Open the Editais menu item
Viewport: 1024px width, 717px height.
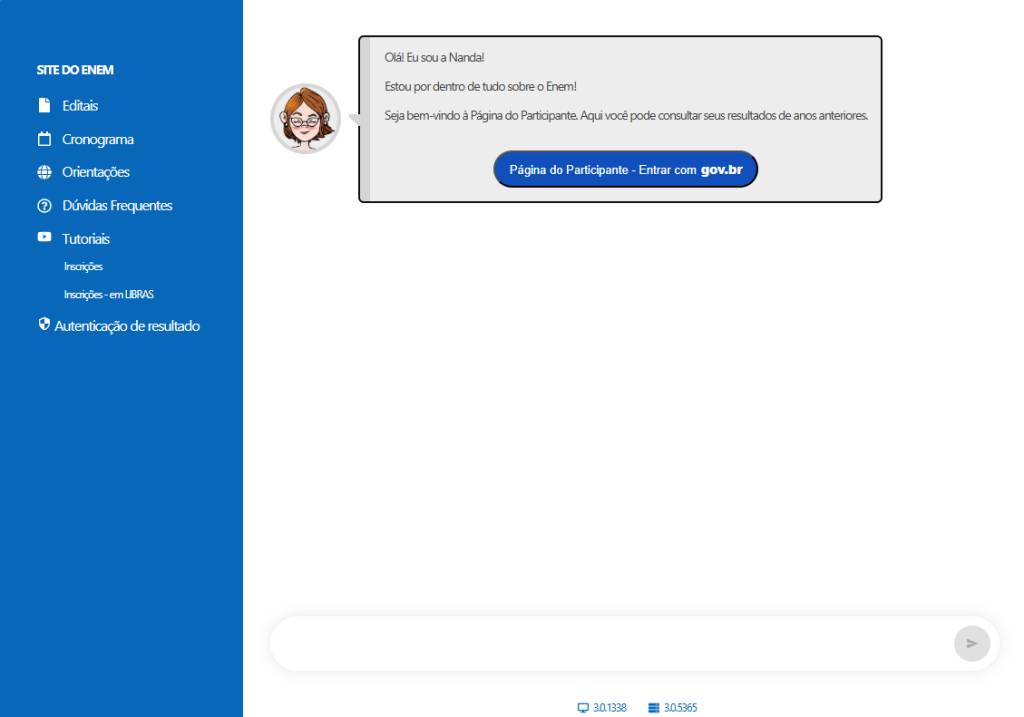click(80, 106)
